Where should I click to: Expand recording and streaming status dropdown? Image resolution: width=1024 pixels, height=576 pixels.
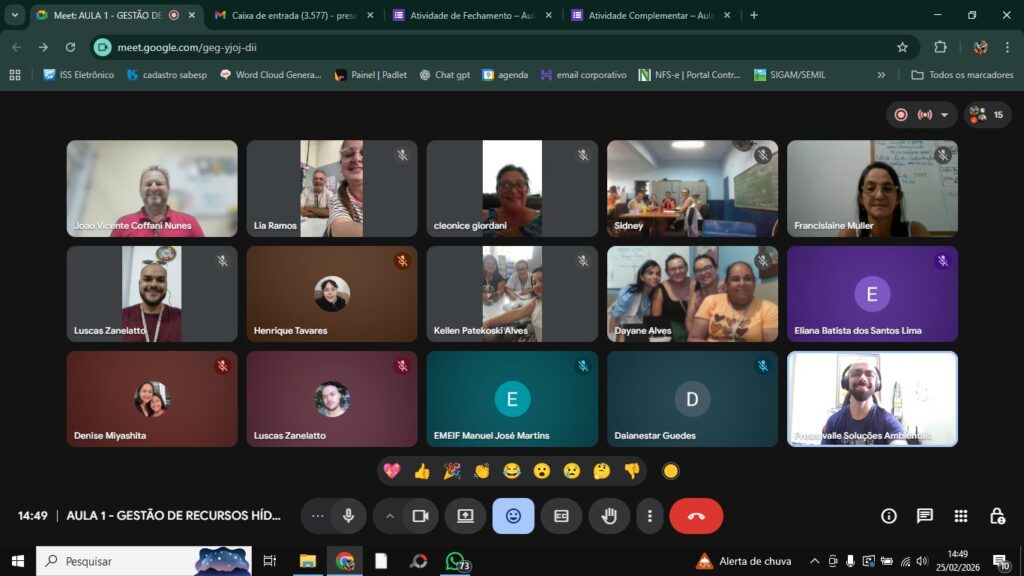pos(944,115)
